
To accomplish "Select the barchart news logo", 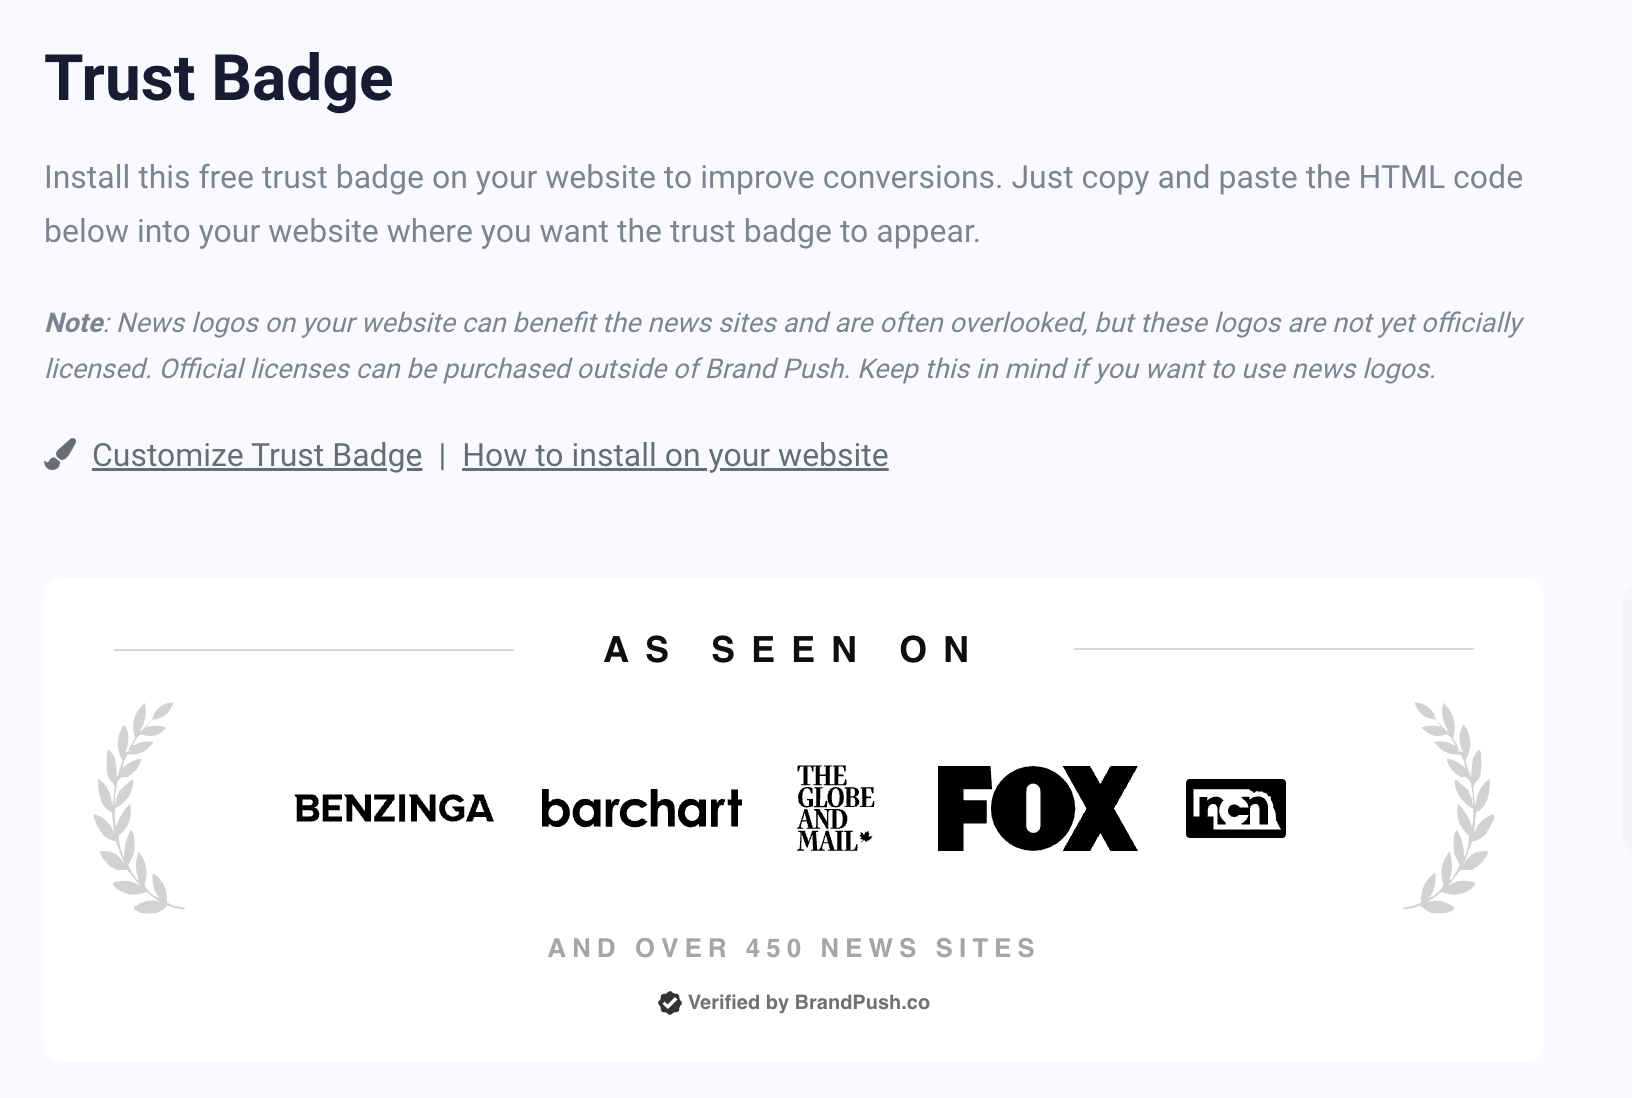I will coord(641,808).
